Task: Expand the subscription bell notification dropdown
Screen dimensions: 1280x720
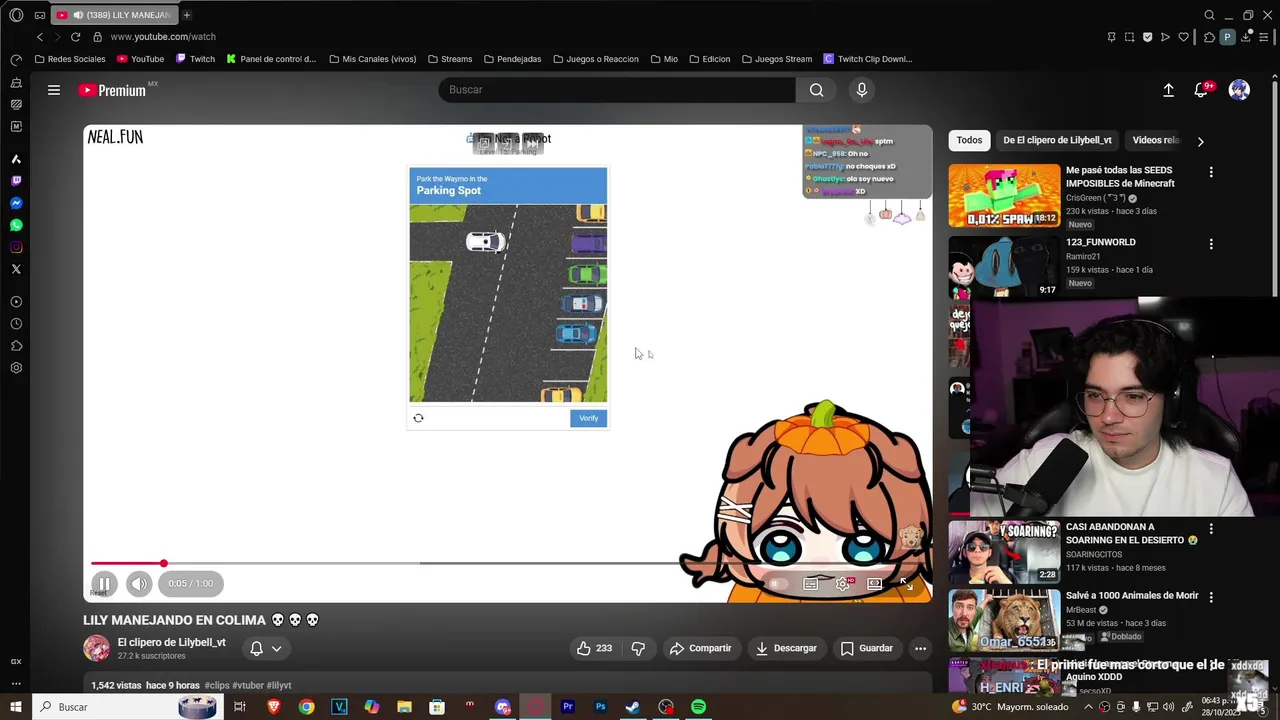Action: 266,648
